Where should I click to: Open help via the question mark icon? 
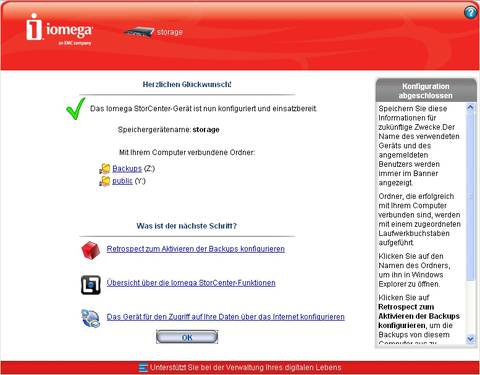click(x=470, y=13)
